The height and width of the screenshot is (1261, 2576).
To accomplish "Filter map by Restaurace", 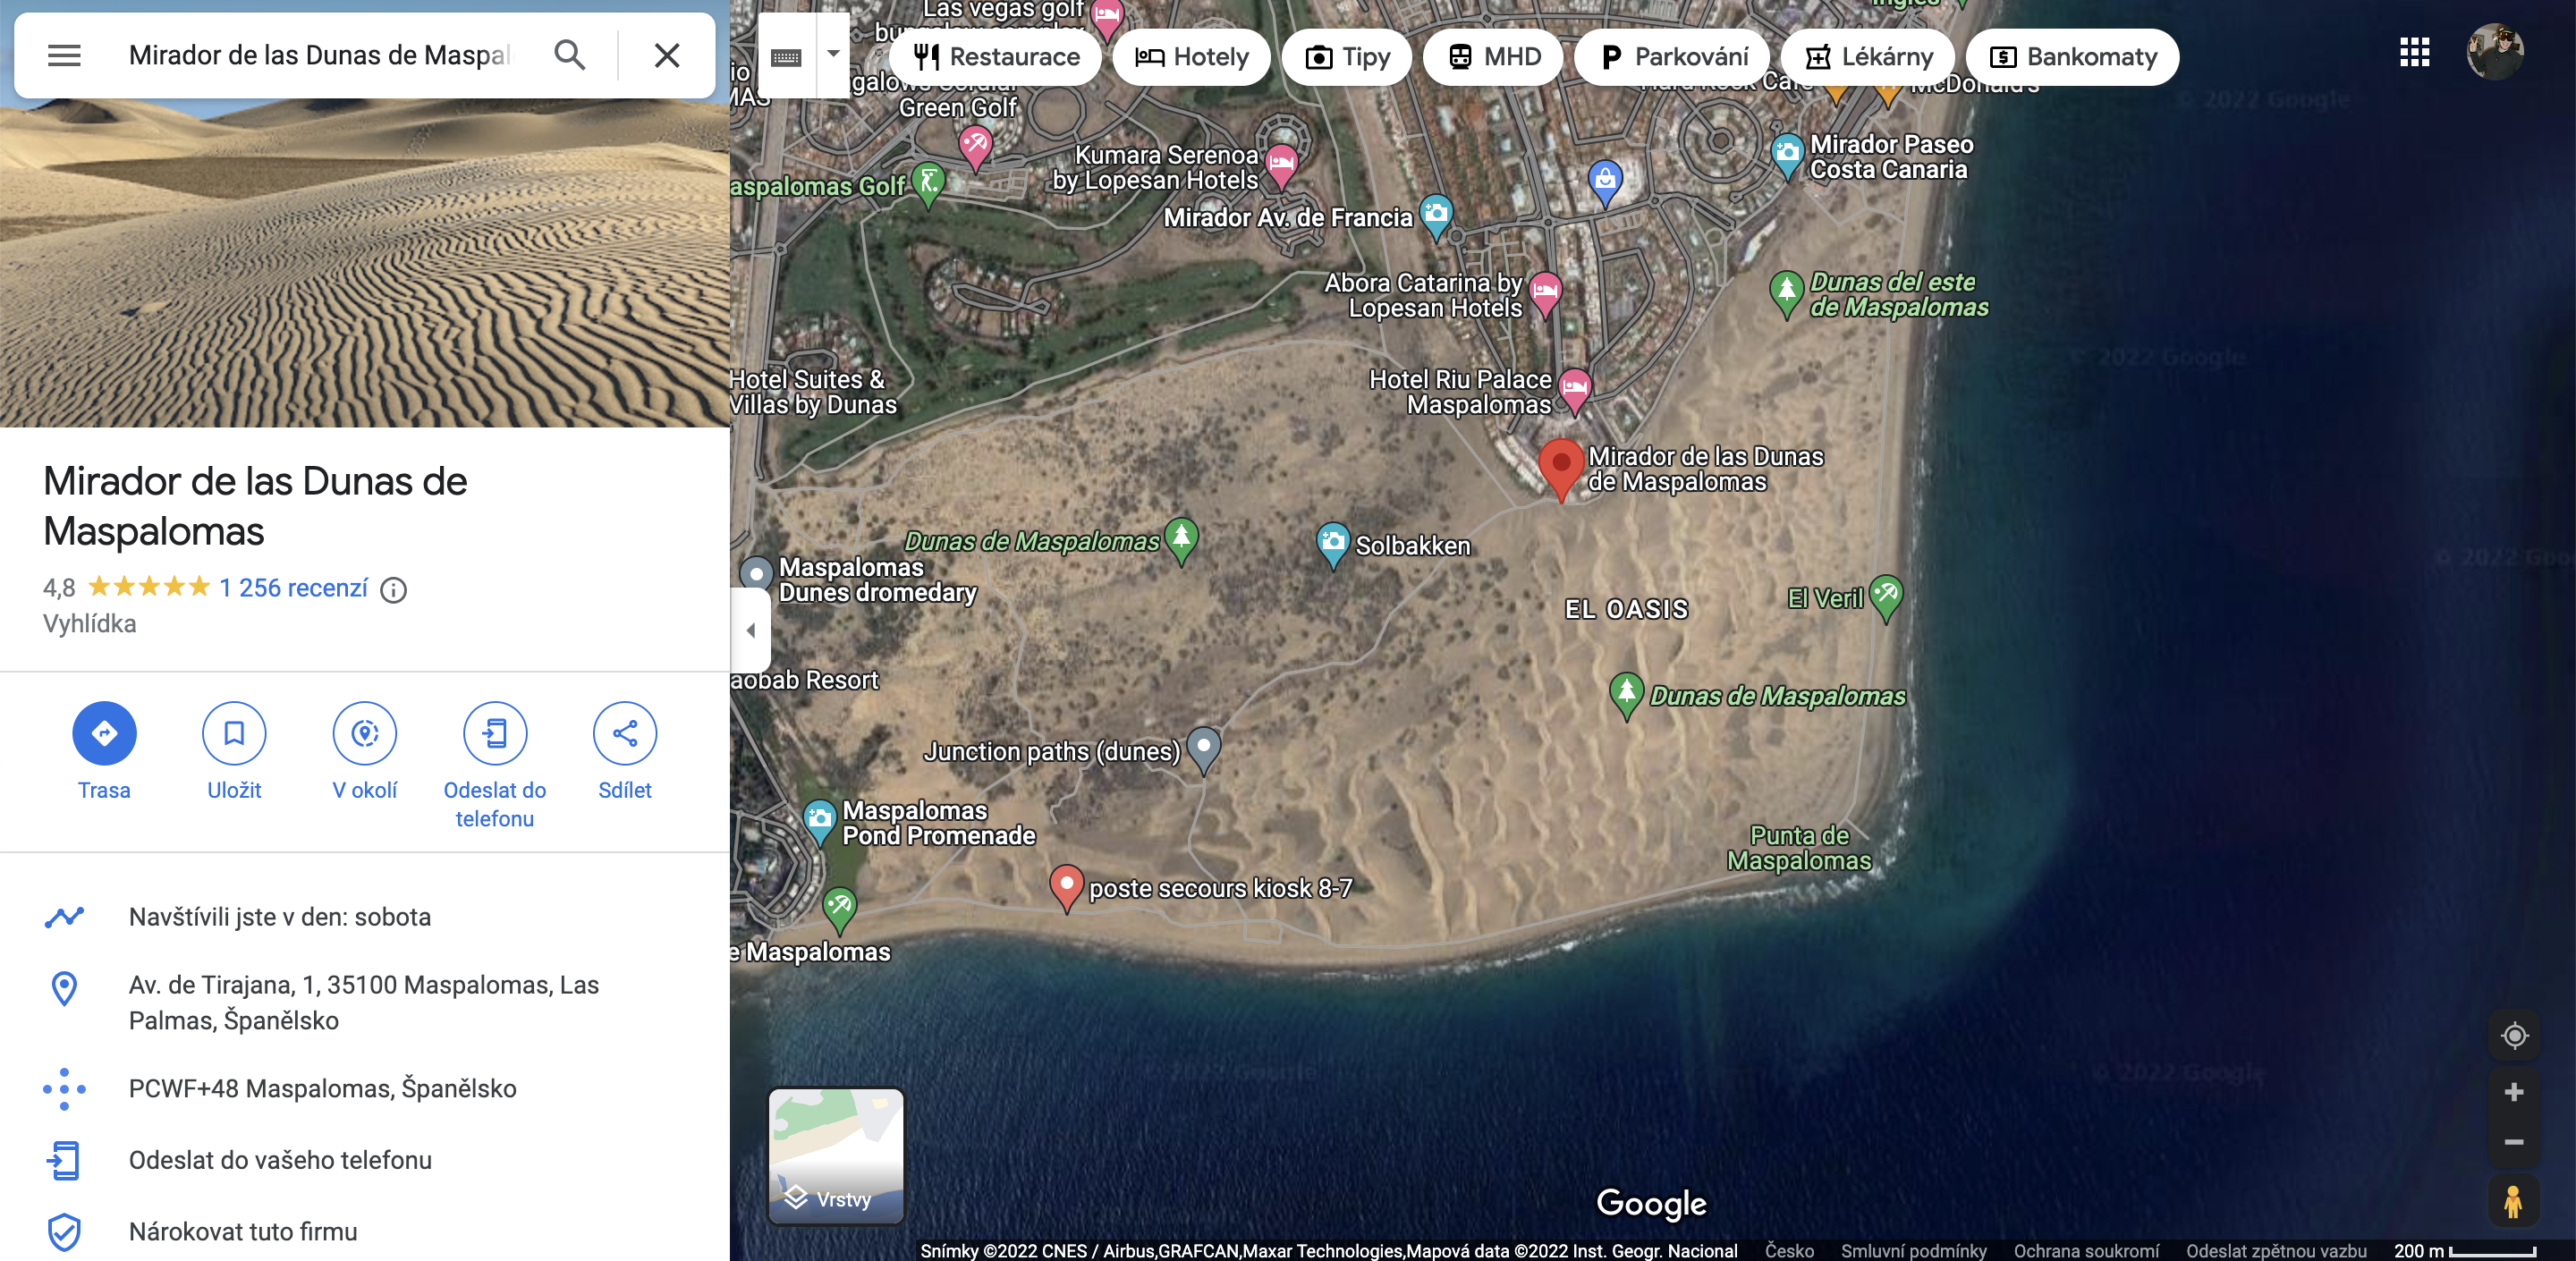I will pos(995,57).
